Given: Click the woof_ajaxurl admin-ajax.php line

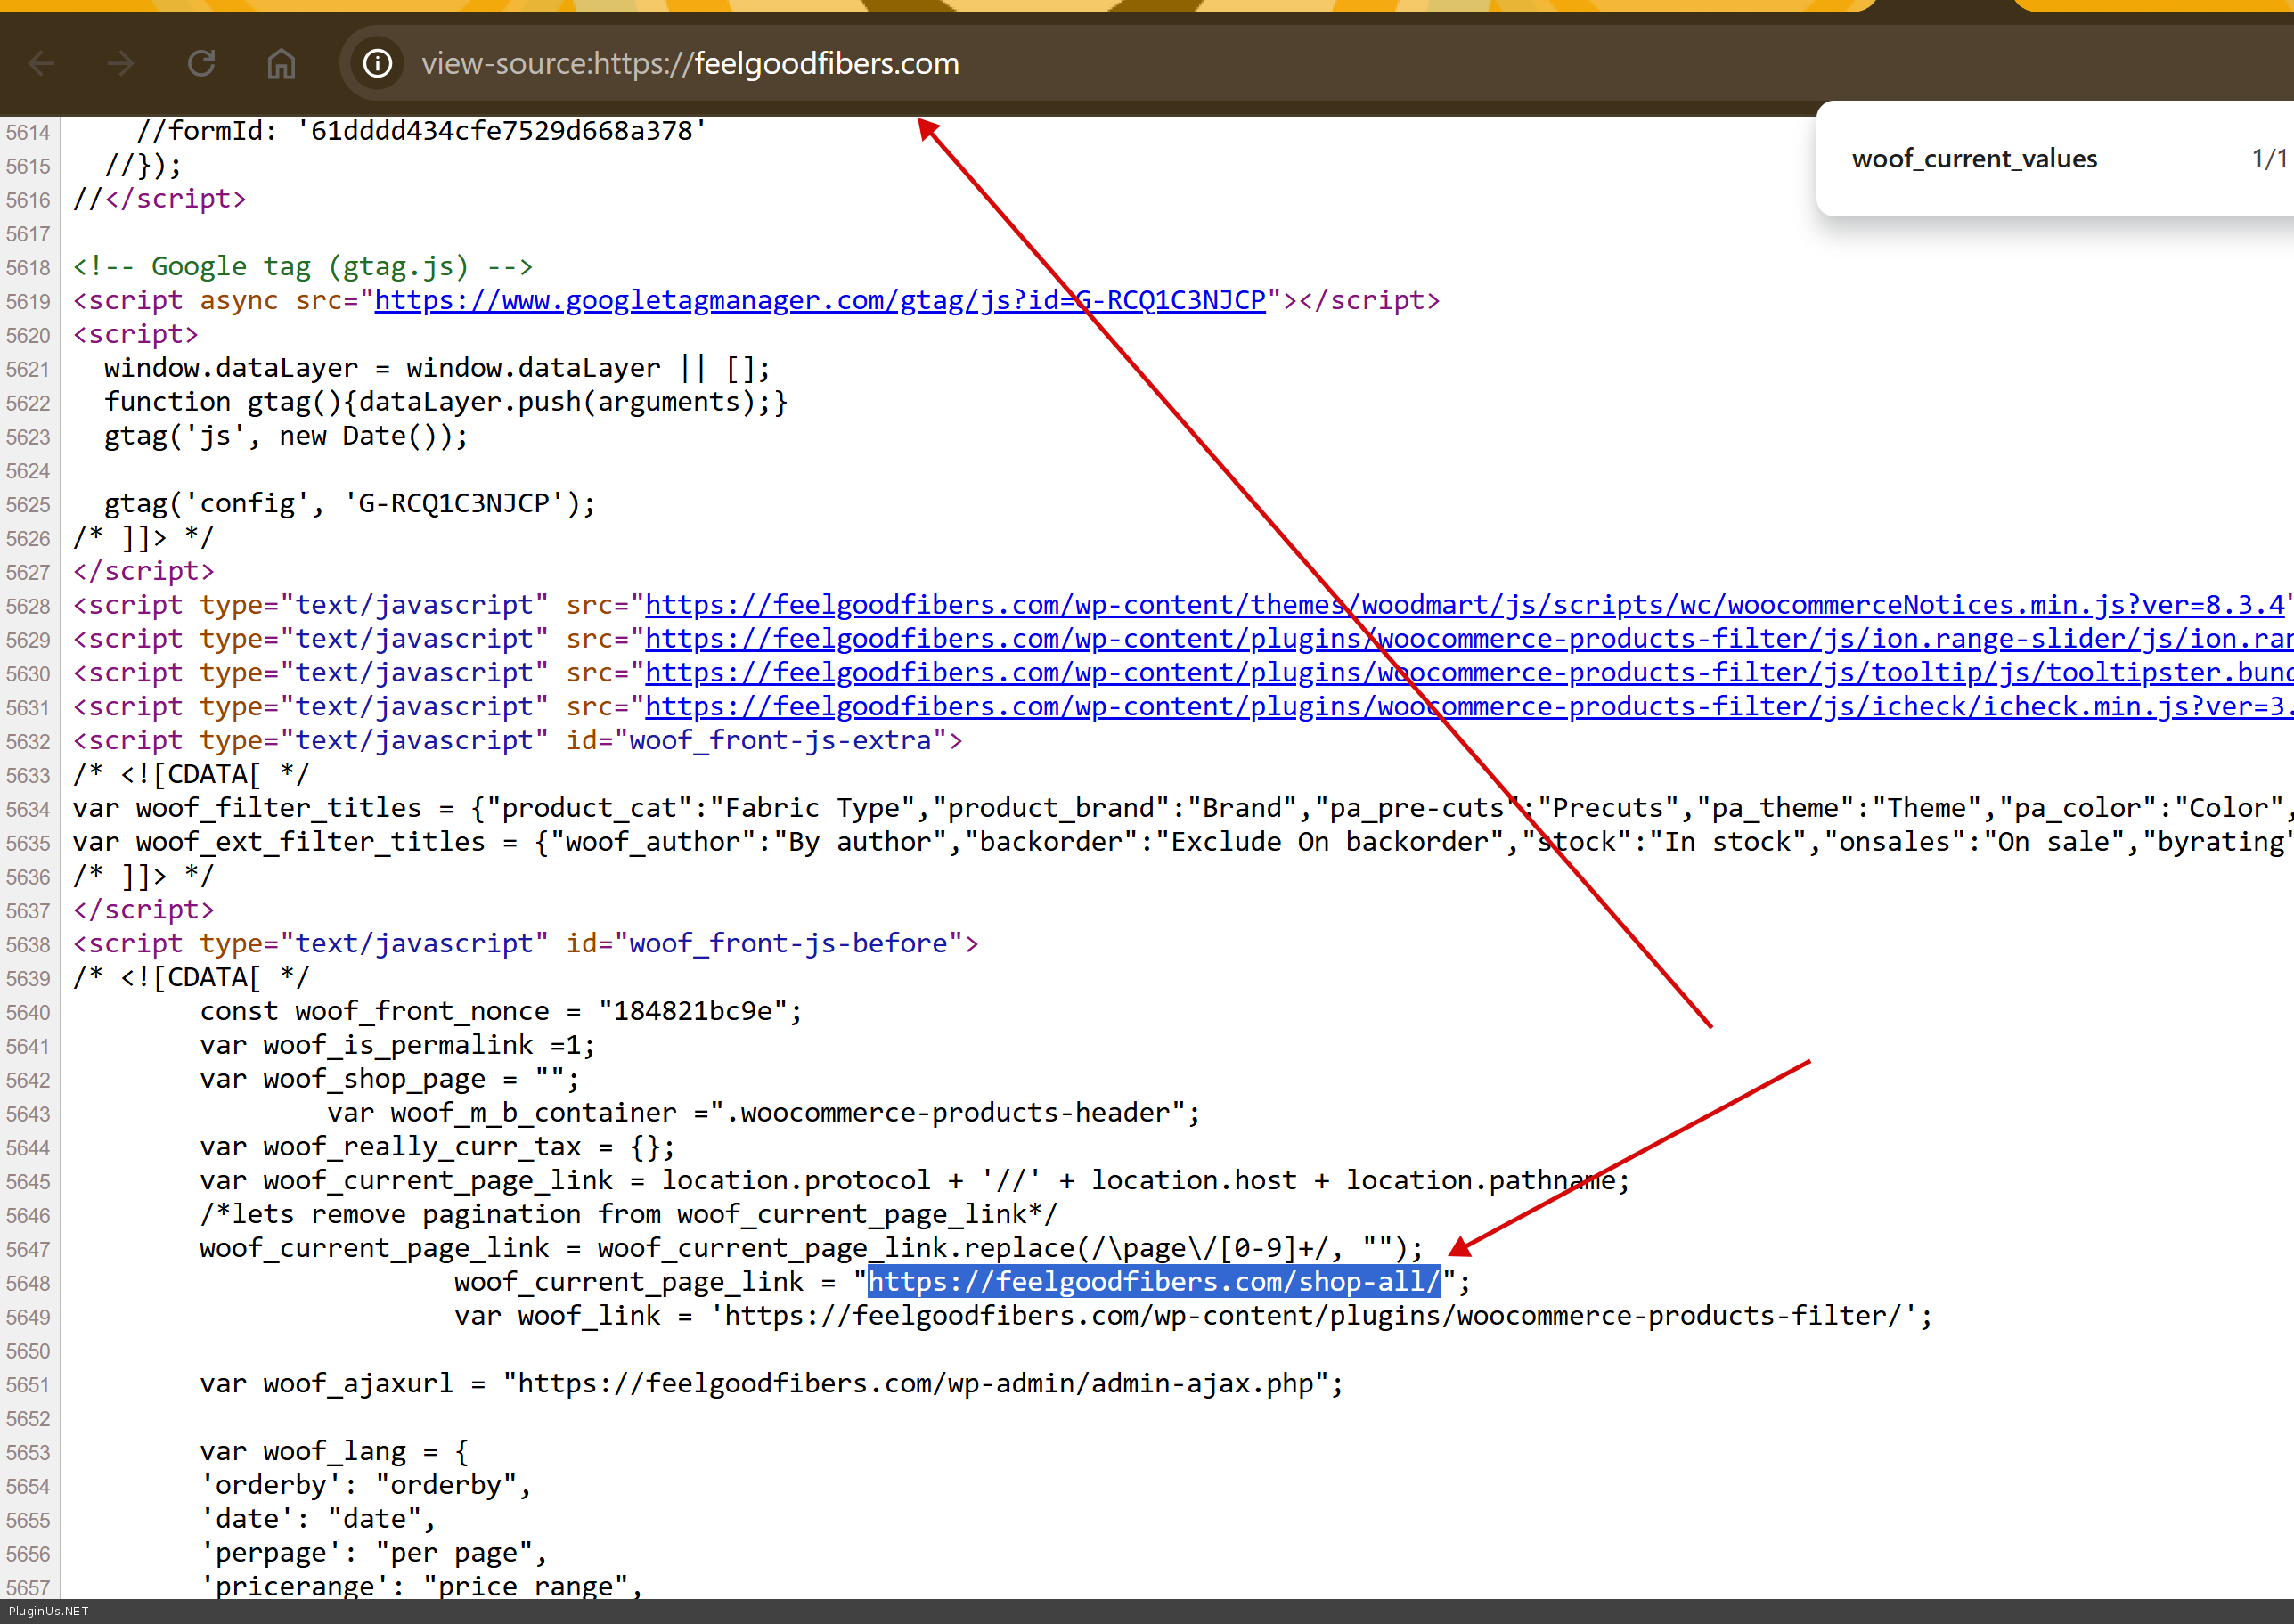Looking at the screenshot, I should coord(770,1384).
